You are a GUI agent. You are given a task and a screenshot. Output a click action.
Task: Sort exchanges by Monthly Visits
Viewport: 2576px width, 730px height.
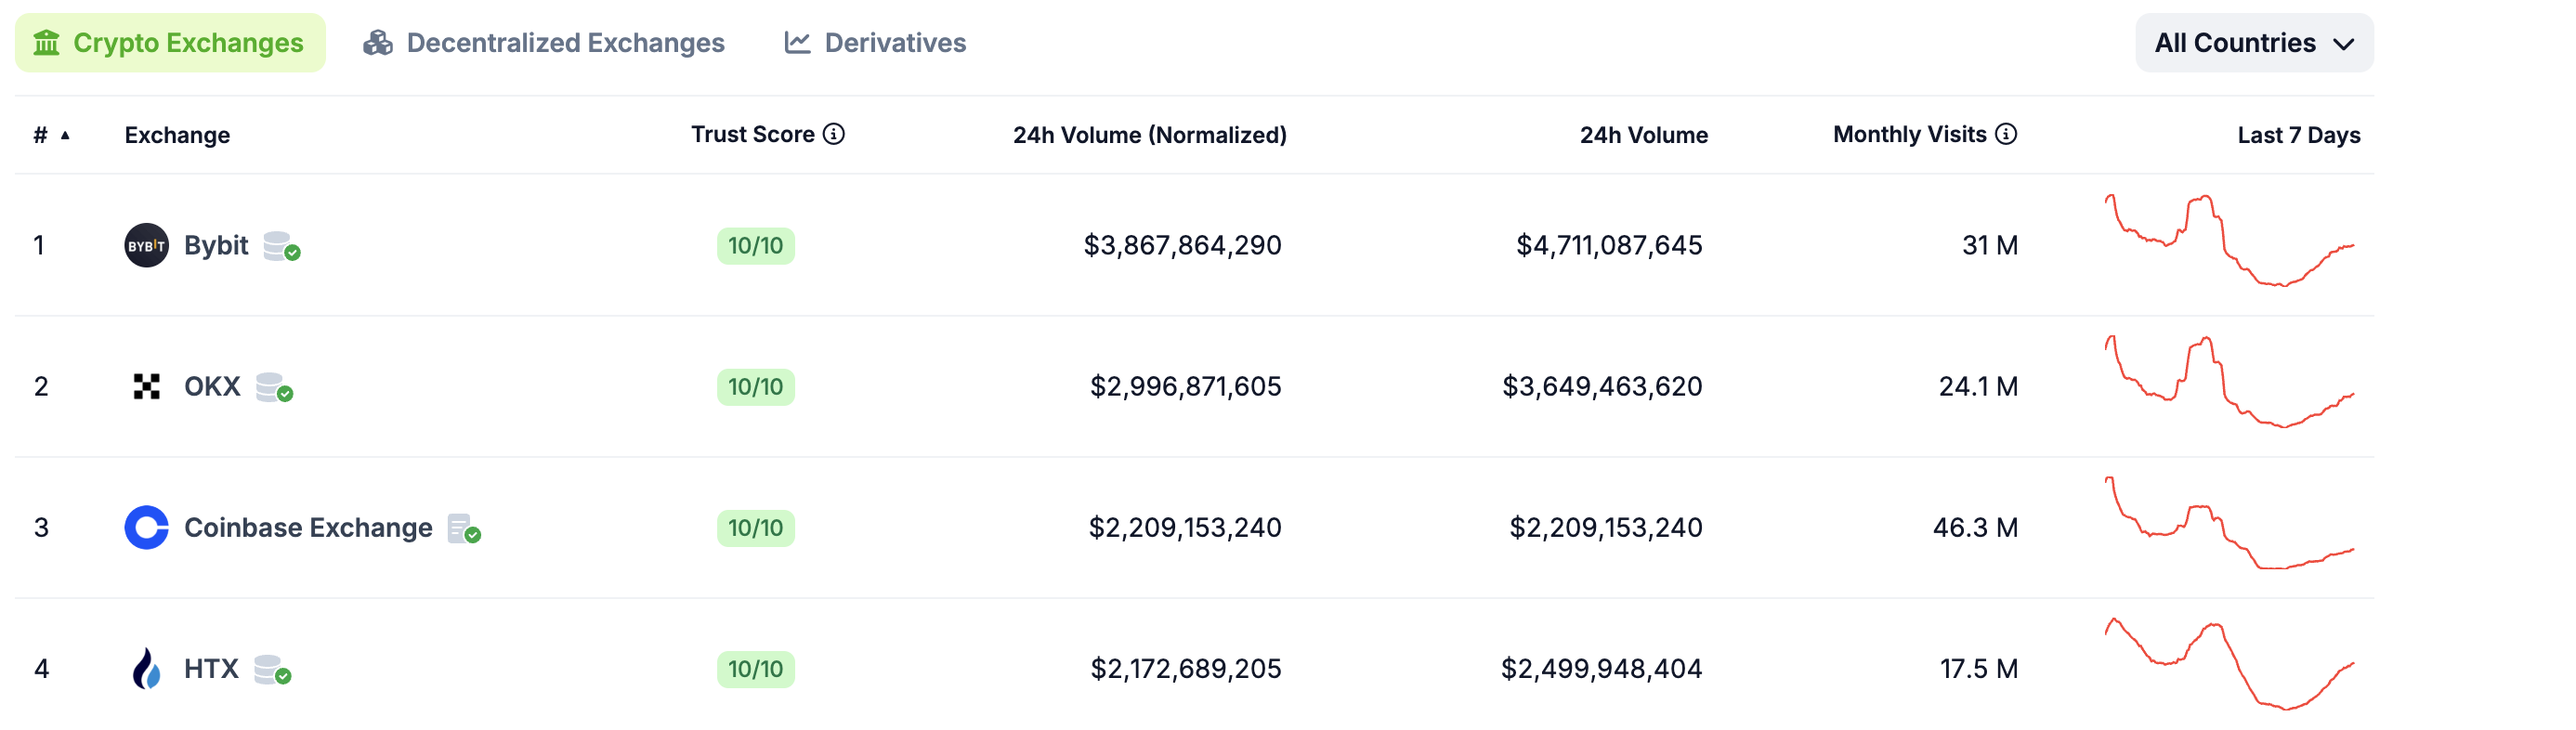tap(1915, 133)
